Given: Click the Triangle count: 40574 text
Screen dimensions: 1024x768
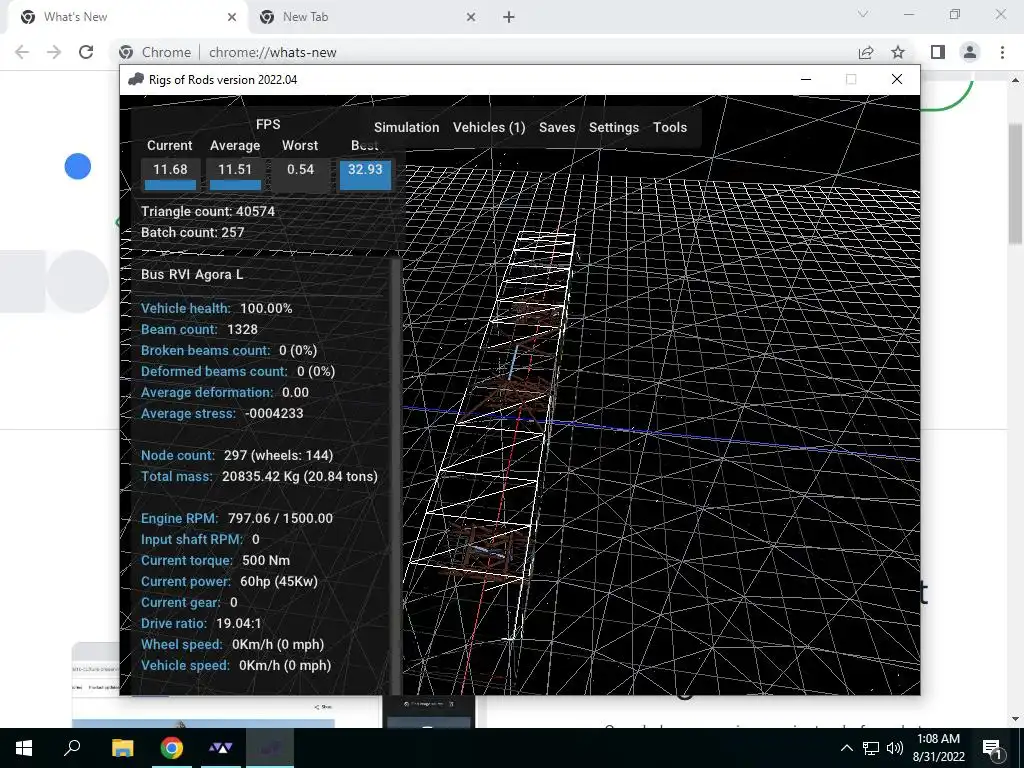Looking at the screenshot, I should (x=208, y=212).
